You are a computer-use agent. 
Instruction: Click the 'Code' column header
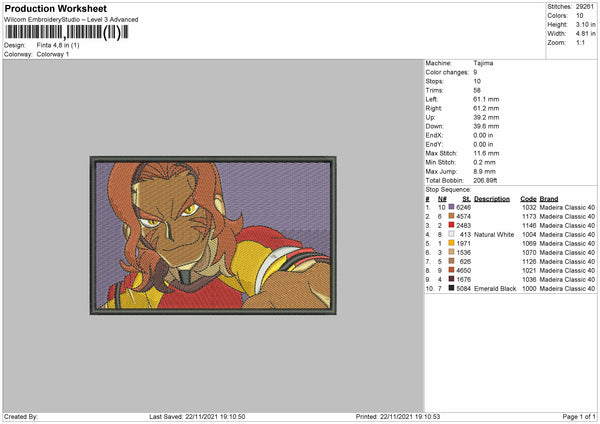[x=528, y=199]
